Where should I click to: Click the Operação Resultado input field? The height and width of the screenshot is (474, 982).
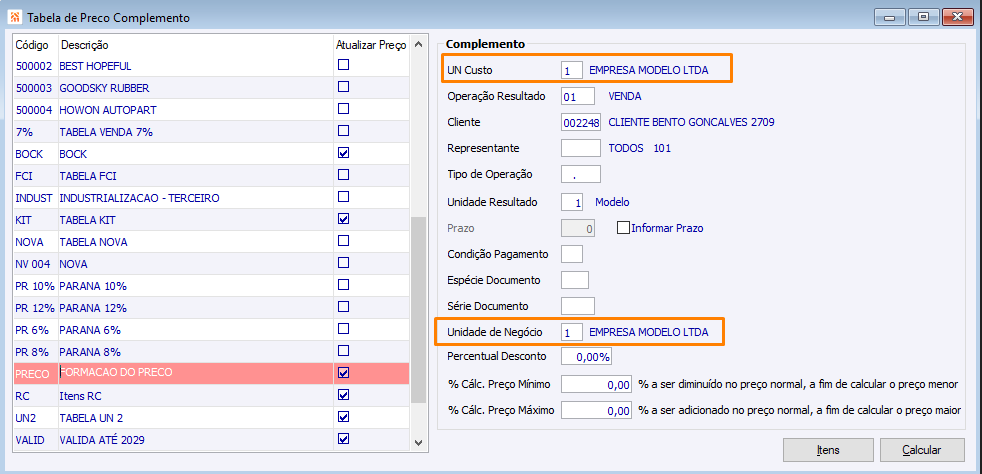click(x=577, y=96)
